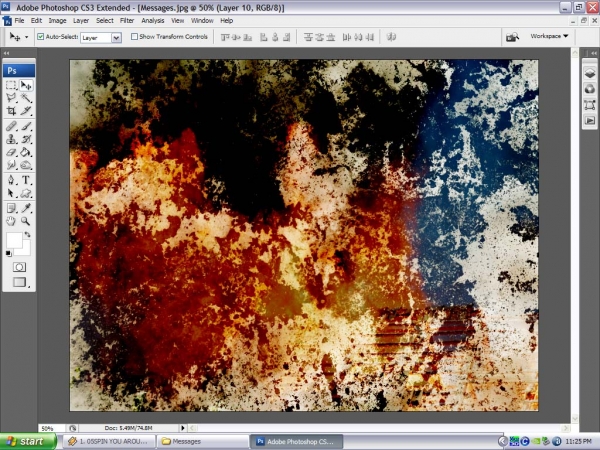The image size is (600, 450).
Task: Select the Eraser tool
Action: tap(11, 152)
